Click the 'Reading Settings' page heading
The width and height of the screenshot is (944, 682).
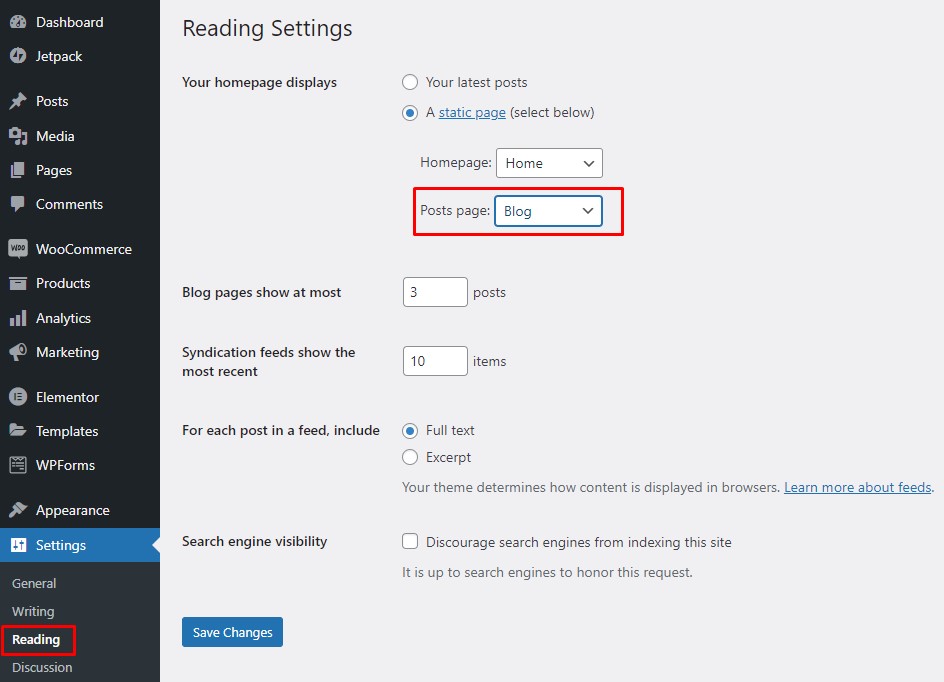267,28
